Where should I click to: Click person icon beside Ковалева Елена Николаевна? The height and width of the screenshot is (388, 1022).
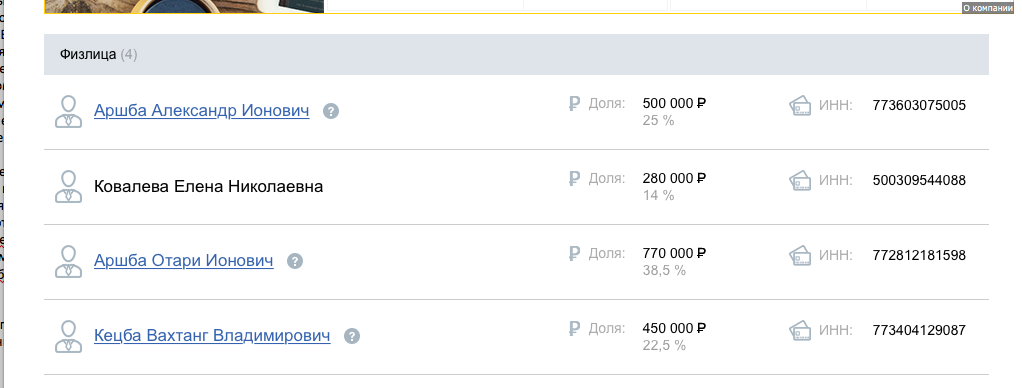[x=68, y=187]
